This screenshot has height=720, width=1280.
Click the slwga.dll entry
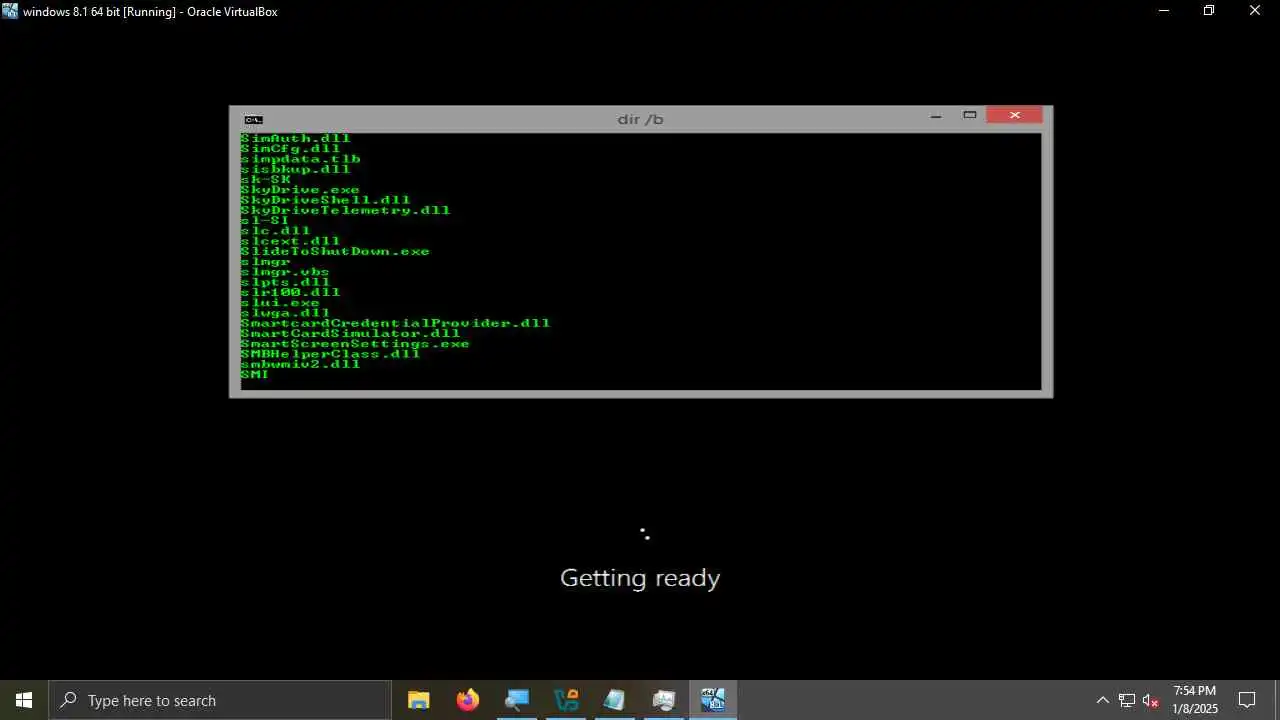tap(285, 312)
